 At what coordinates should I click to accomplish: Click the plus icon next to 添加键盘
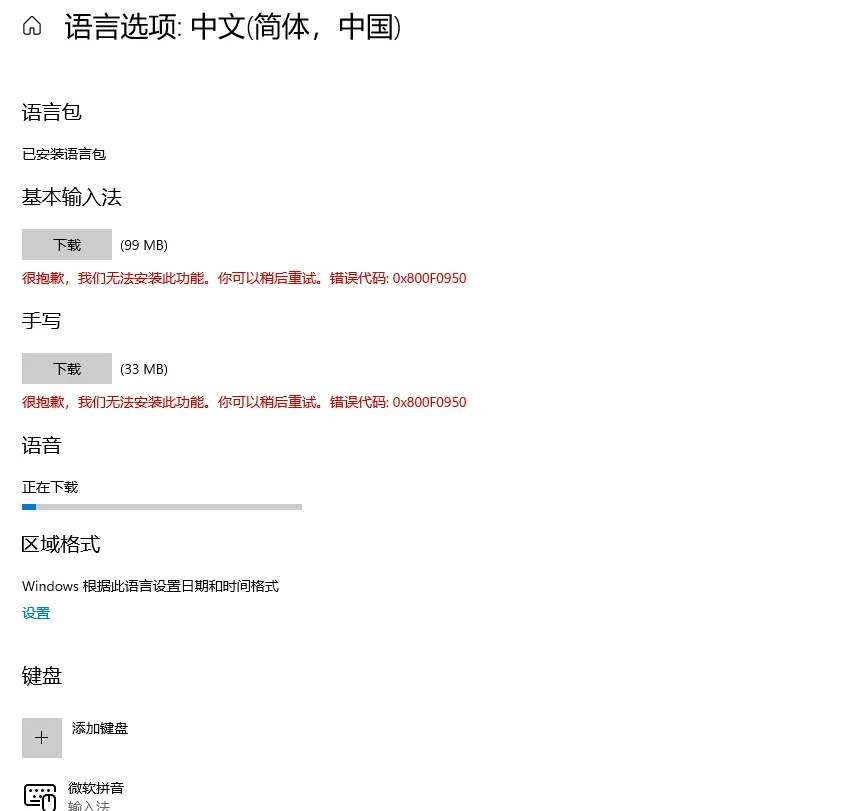(41, 737)
